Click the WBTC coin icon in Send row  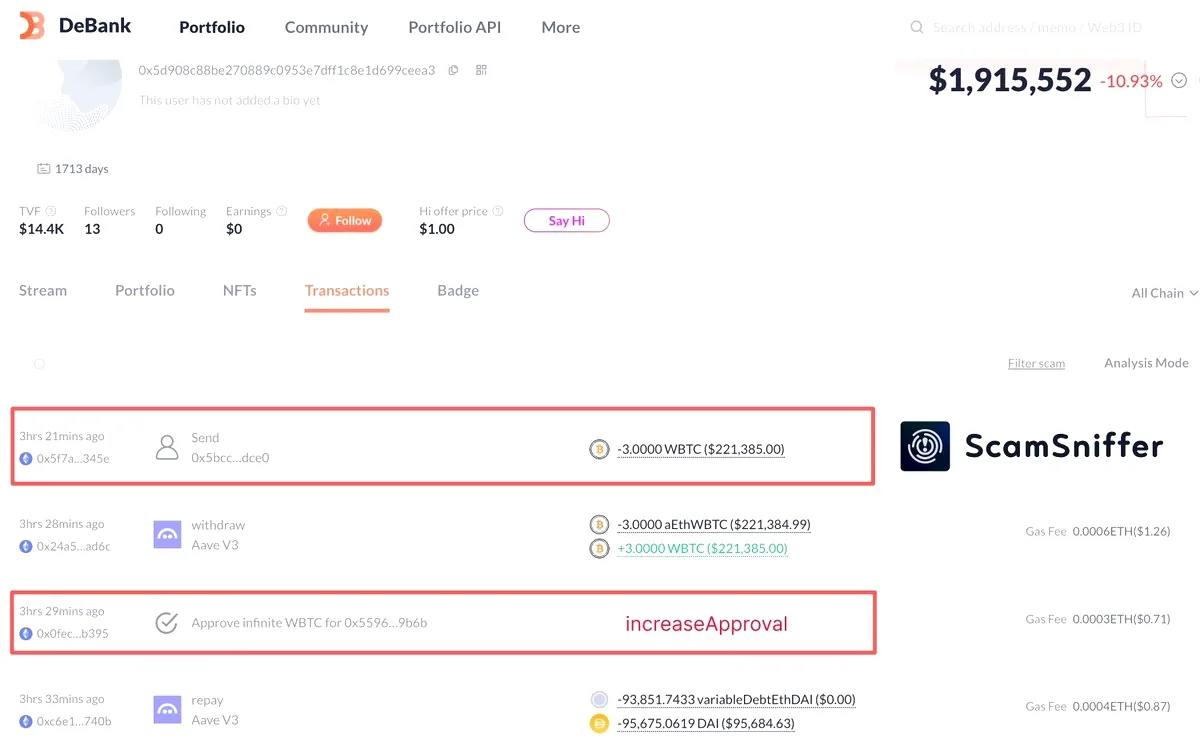coord(599,450)
